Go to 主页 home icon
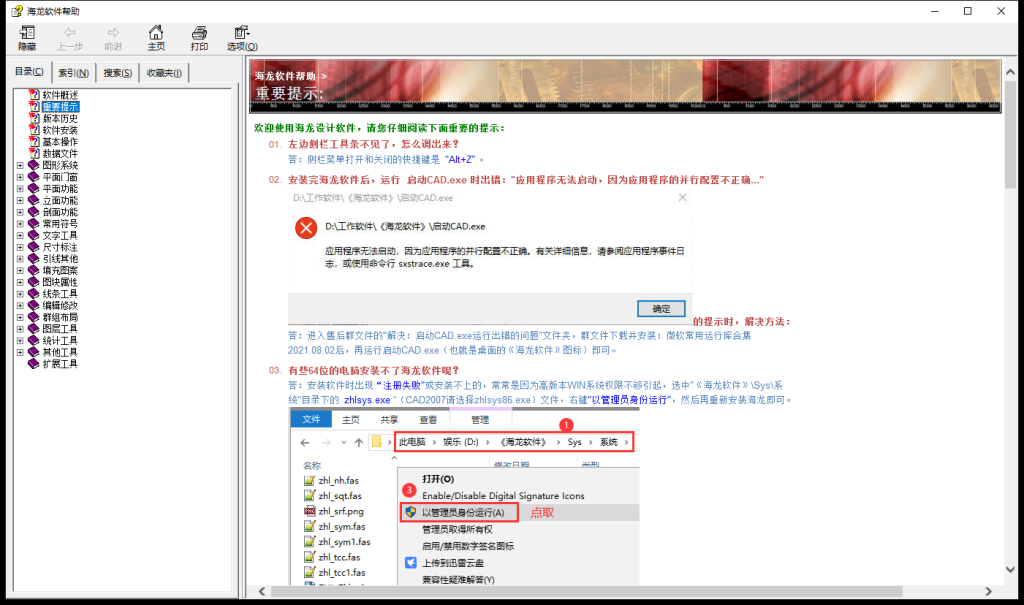Screen dimensions: 1024x605 (156, 33)
